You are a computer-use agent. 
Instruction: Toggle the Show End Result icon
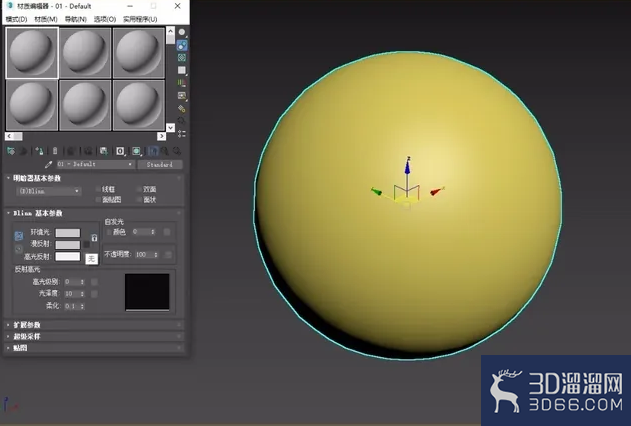[153, 151]
